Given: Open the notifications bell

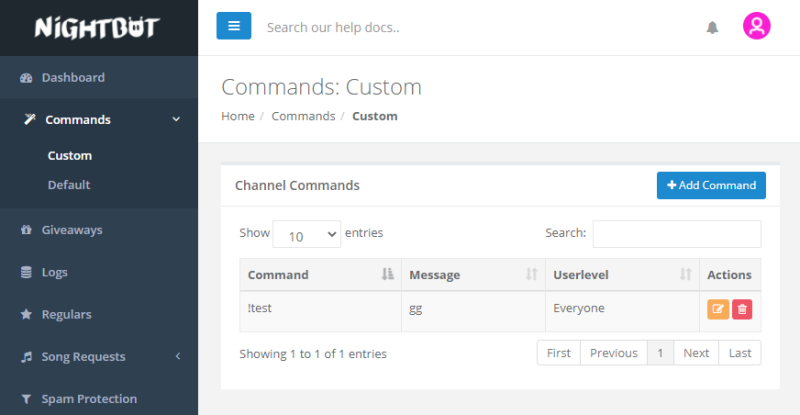Looking at the screenshot, I should pos(712,28).
